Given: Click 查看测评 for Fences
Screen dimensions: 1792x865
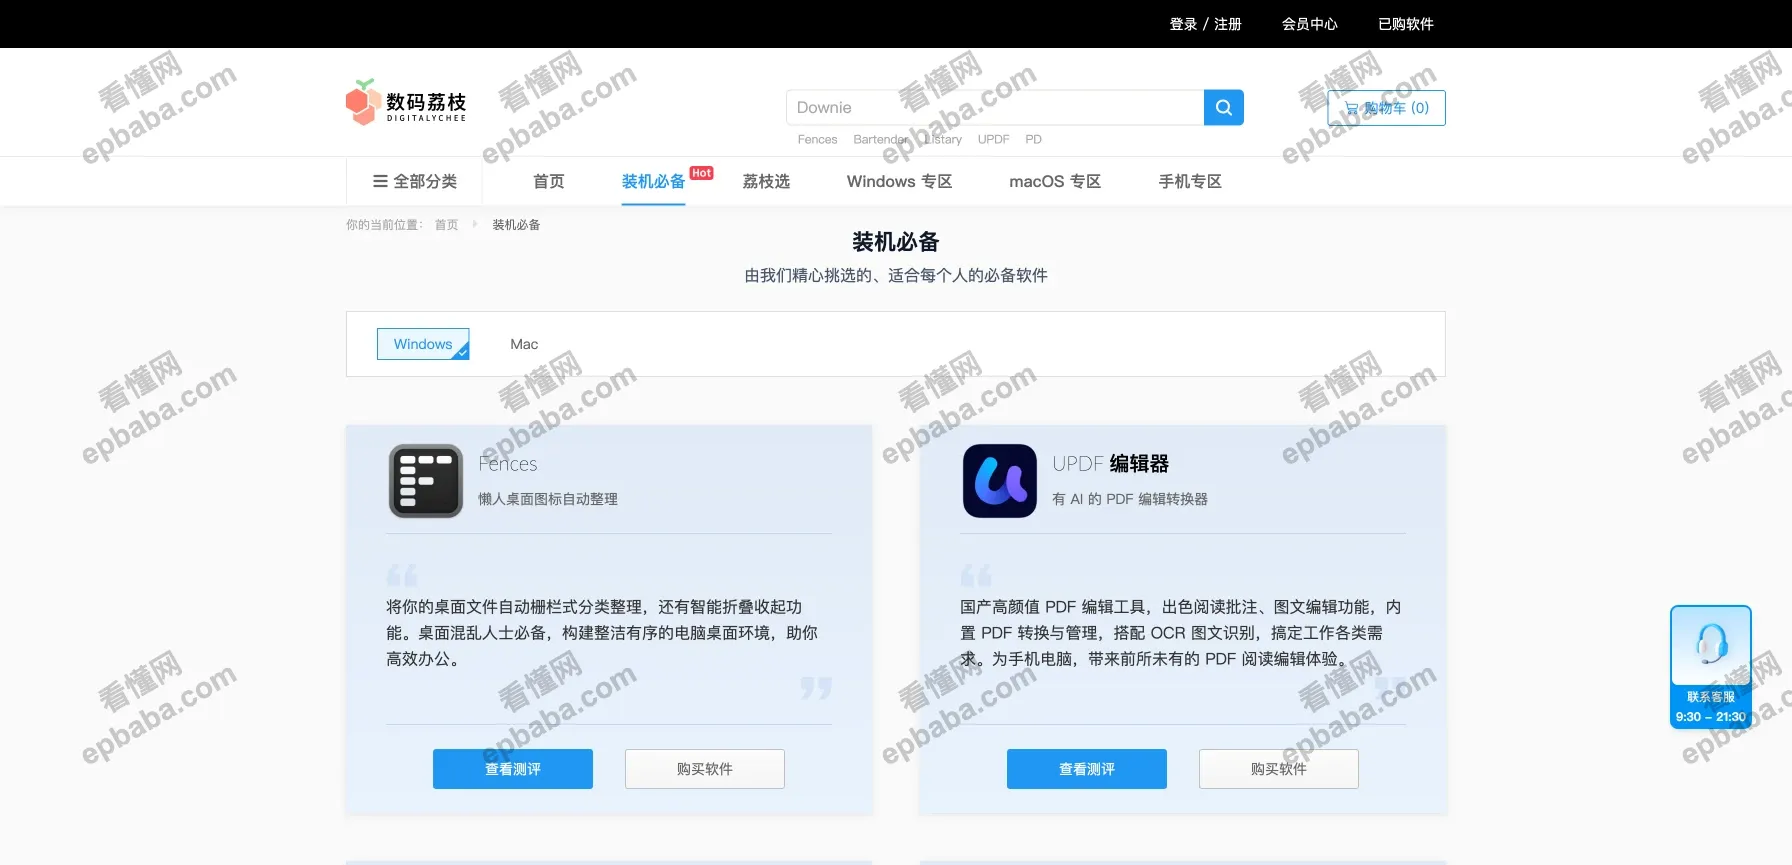Looking at the screenshot, I should click(x=513, y=769).
